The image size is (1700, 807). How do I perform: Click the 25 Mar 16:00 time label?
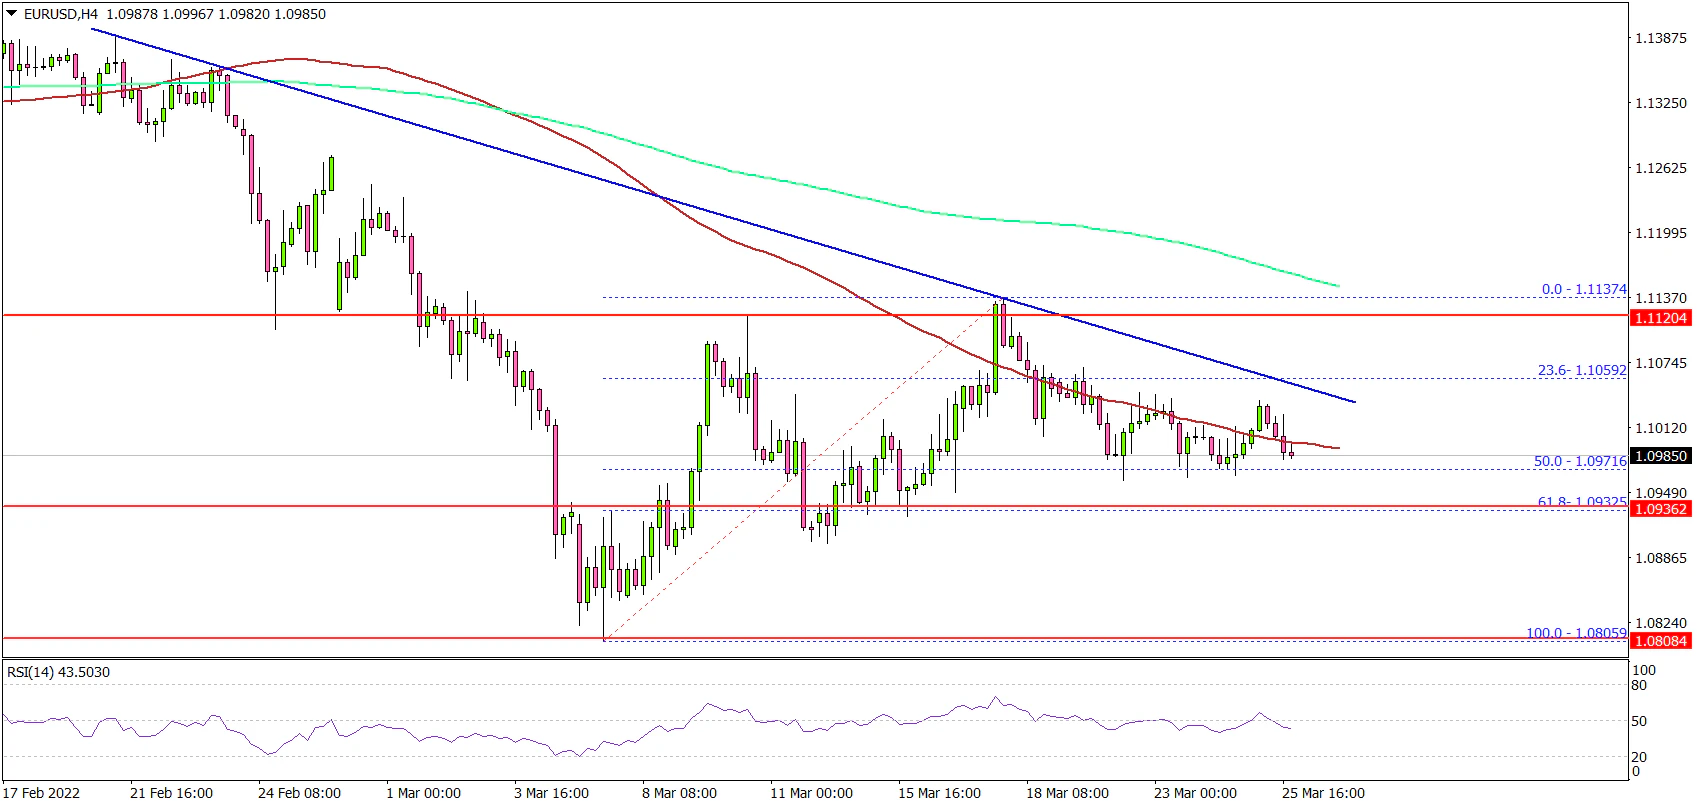click(1323, 793)
